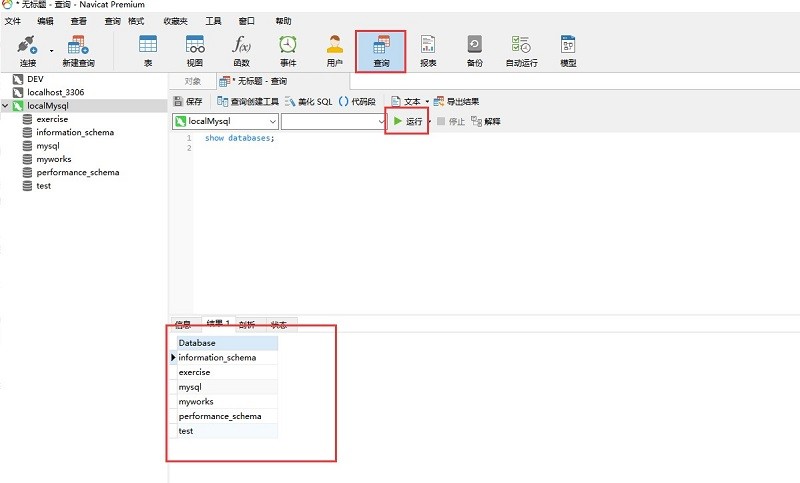Click the Code Snippet (代码段) button

357,101
